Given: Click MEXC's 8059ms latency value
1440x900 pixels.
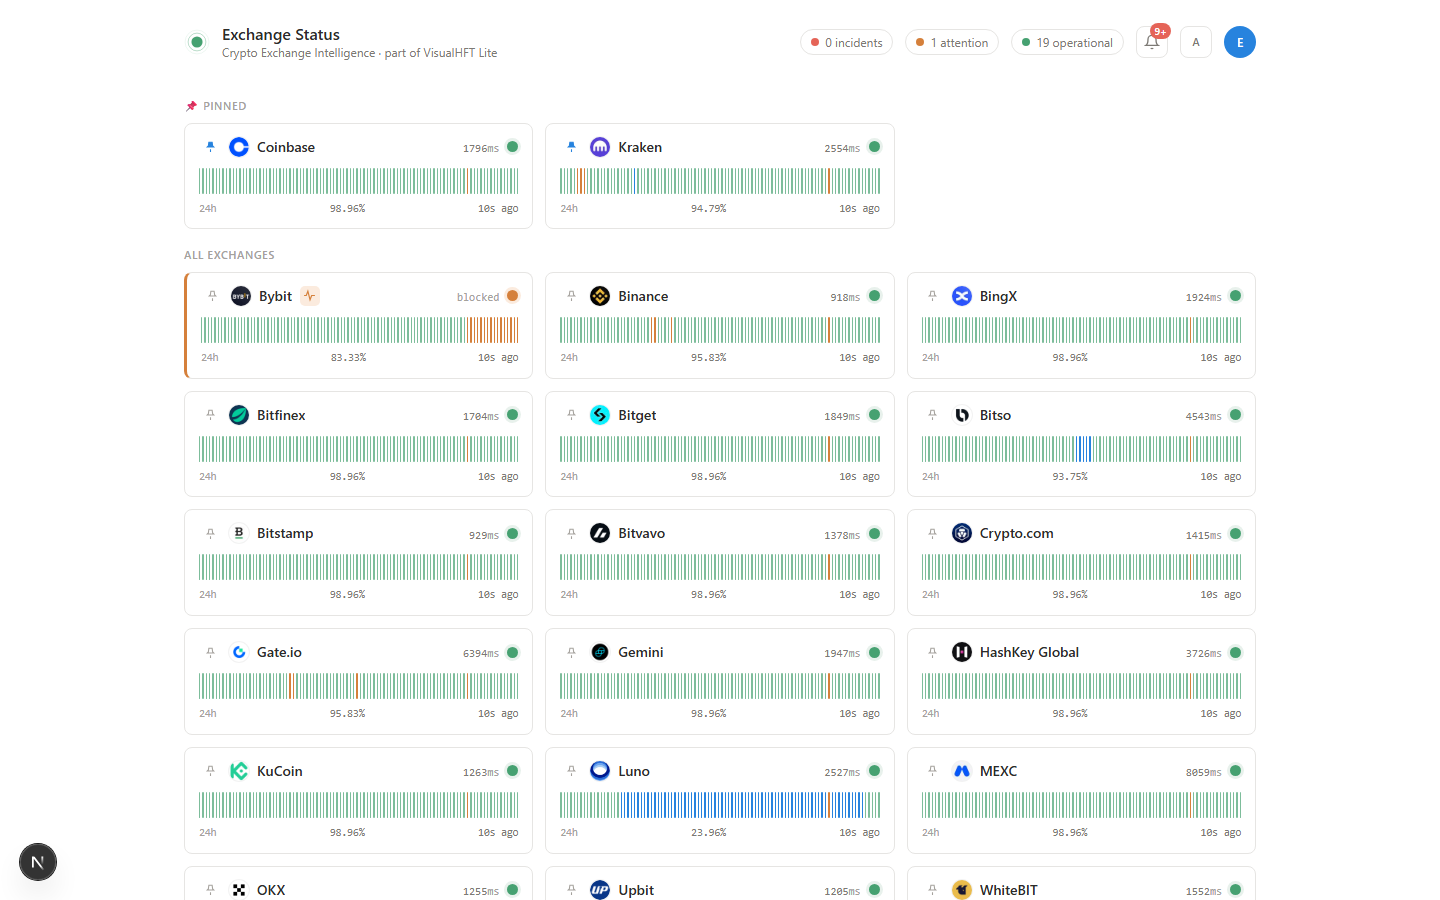Looking at the screenshot, I should coord(1204,773).
